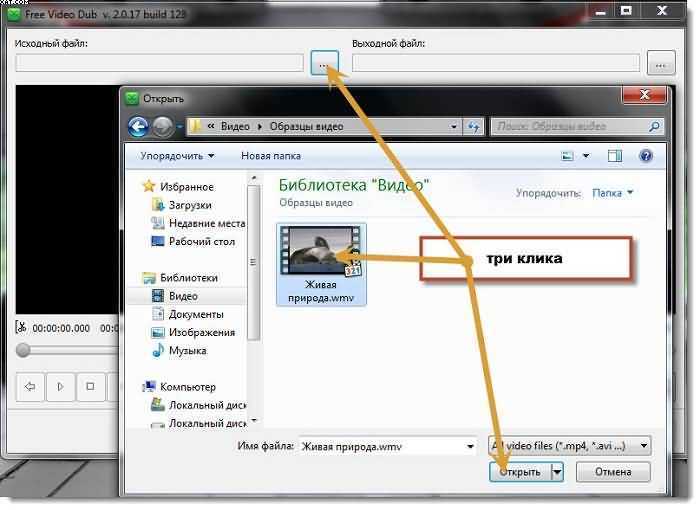
Task: Click Новая папка button
Action: coord(271,156)
